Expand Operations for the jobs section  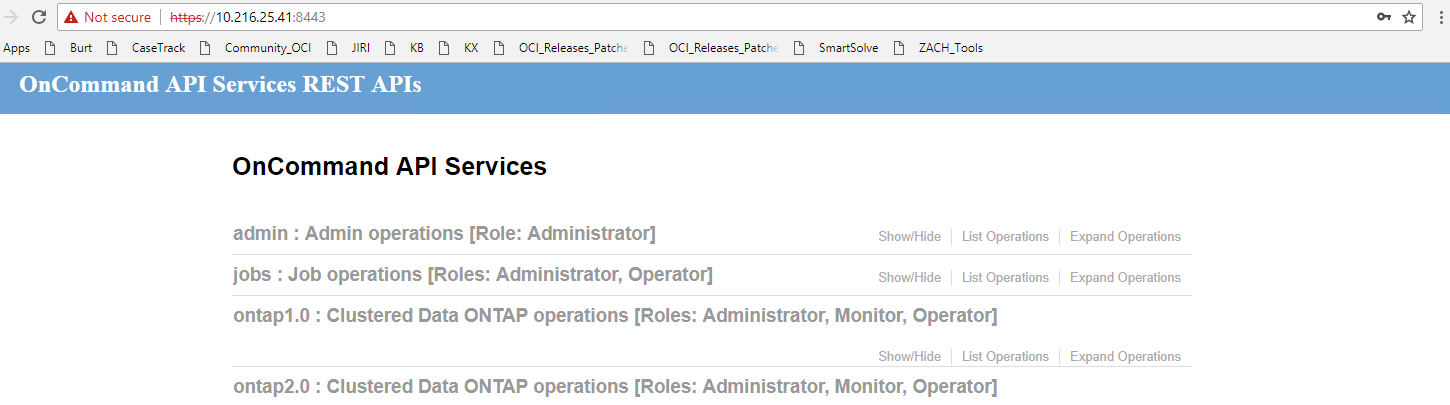1125,278
